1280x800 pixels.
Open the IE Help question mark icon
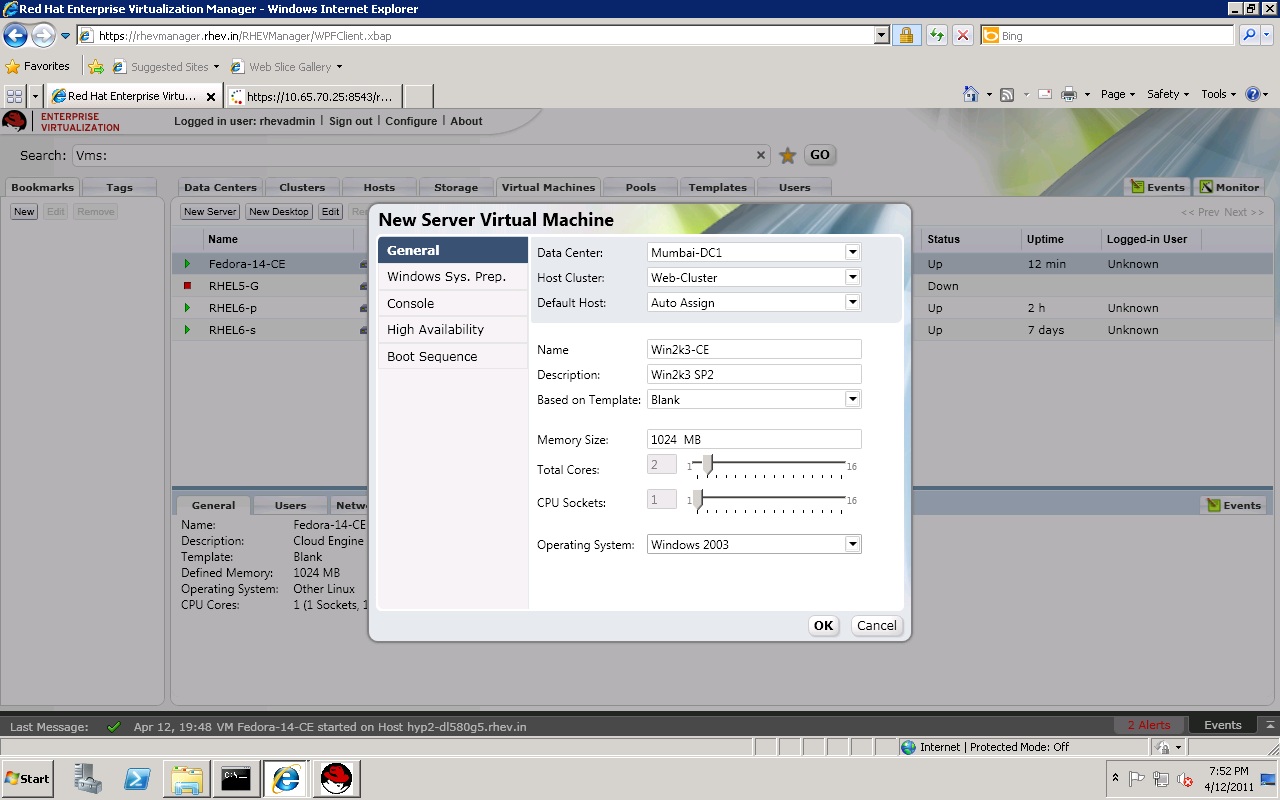1252,94
